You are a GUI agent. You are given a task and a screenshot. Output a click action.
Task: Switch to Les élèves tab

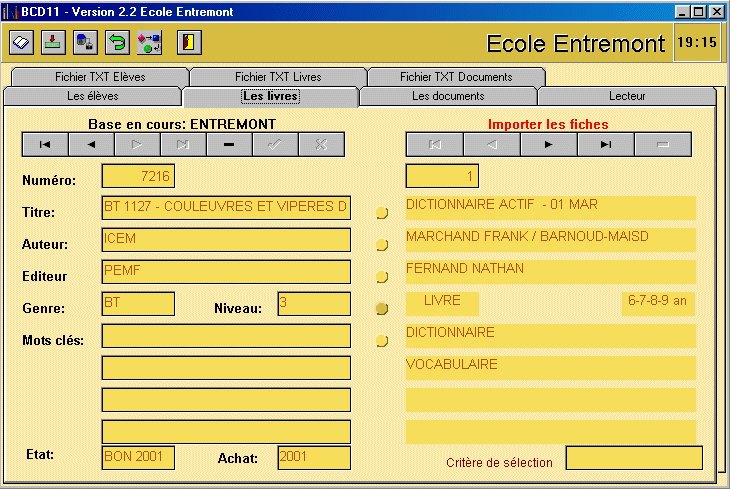pyautogui.click(x=93, y=96)
